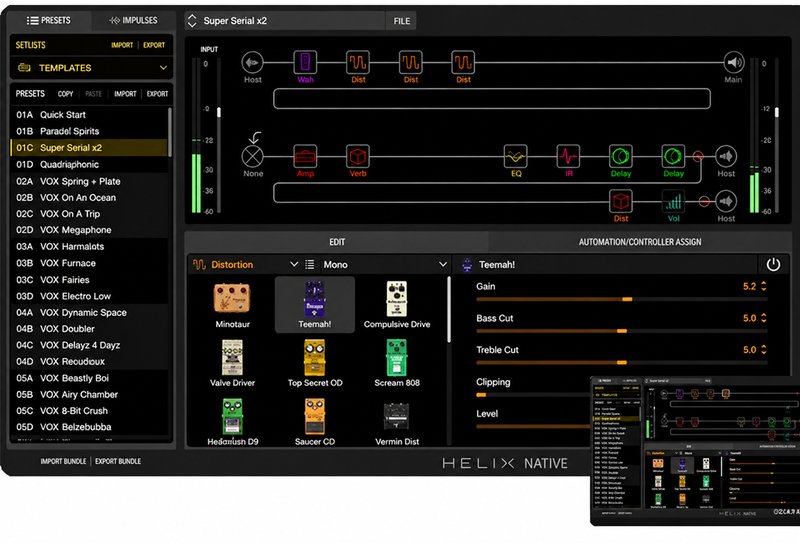Choose the Minotaur pedal model

pos(232,305)
